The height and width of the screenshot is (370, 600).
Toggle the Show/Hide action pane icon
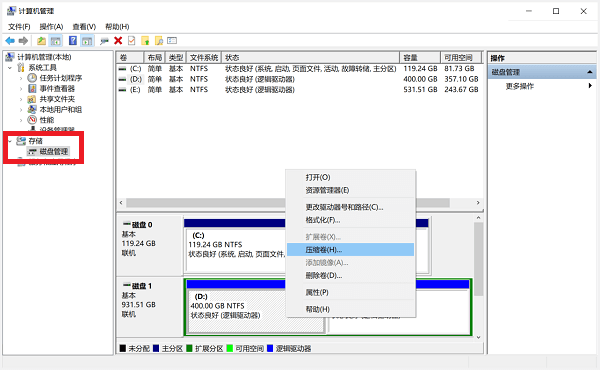87,41
